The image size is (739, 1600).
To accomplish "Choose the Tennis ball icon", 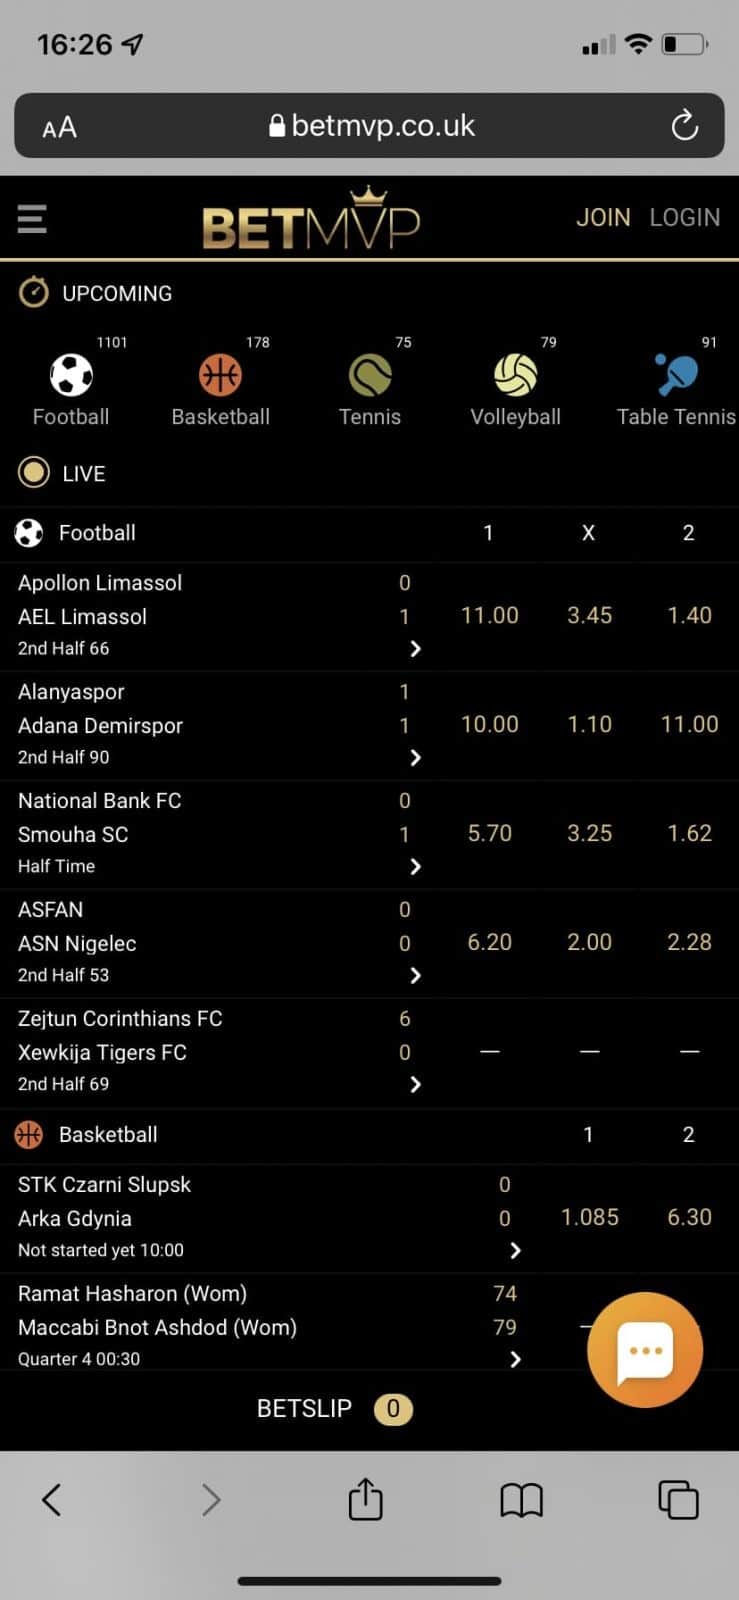I will coord(370,376).
